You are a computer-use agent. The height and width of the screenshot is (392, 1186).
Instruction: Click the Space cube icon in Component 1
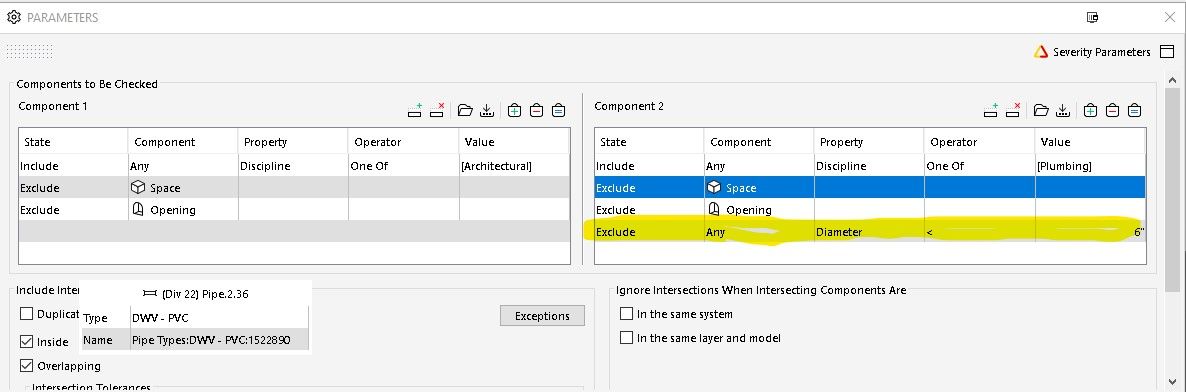point(138,188)
